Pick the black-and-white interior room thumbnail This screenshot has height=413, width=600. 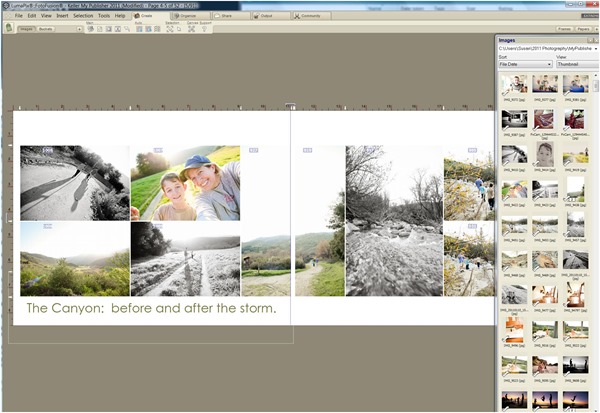[x=514, y=119]
